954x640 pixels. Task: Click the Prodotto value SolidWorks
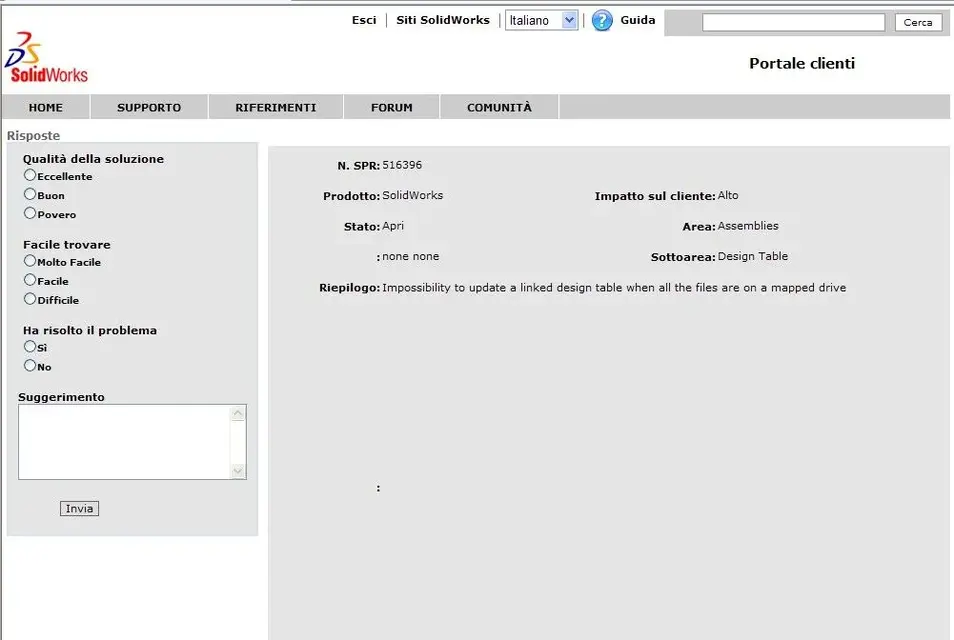point(413,196)
